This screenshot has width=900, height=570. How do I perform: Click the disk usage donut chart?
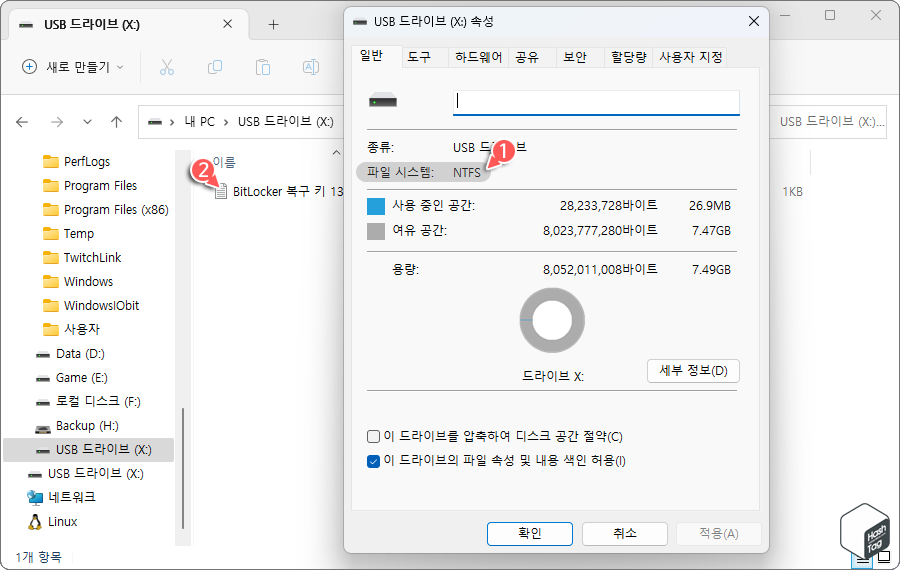click(552, 320)
